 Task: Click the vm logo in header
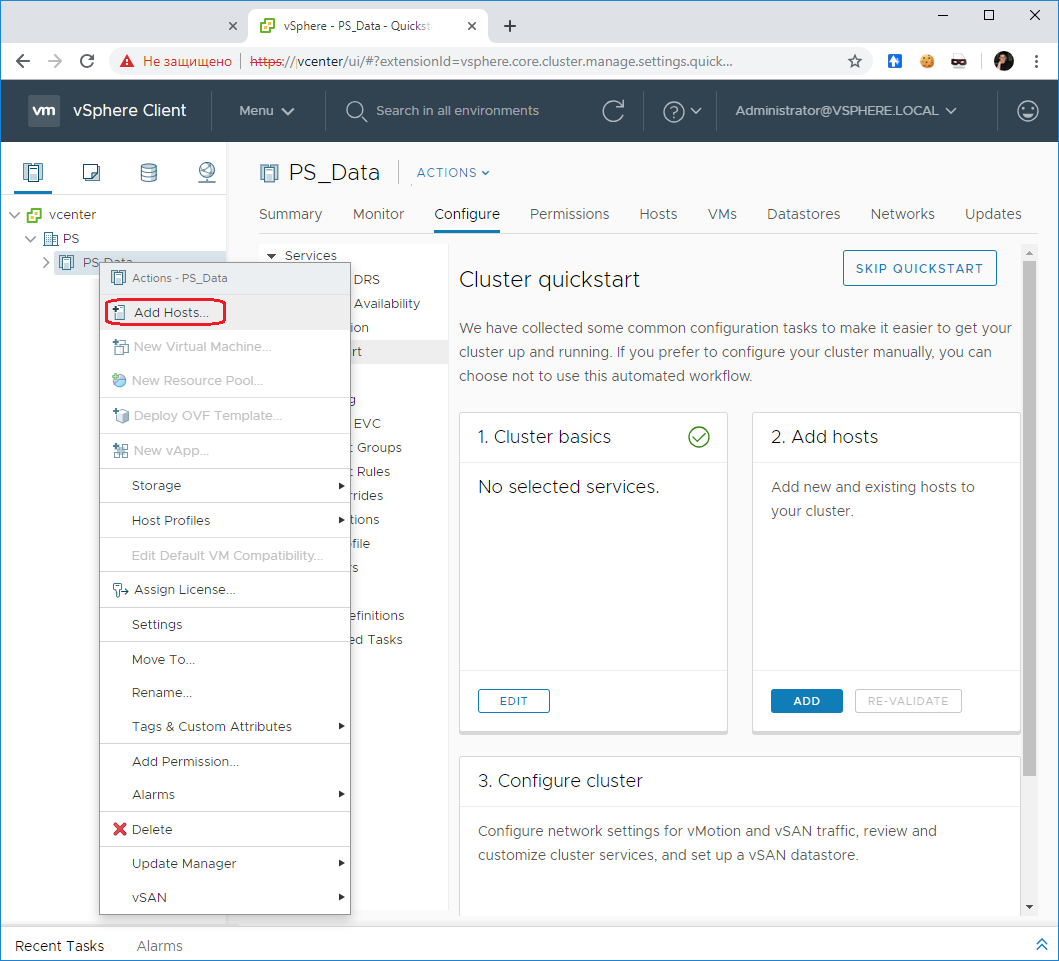click(x=44, y=110)
